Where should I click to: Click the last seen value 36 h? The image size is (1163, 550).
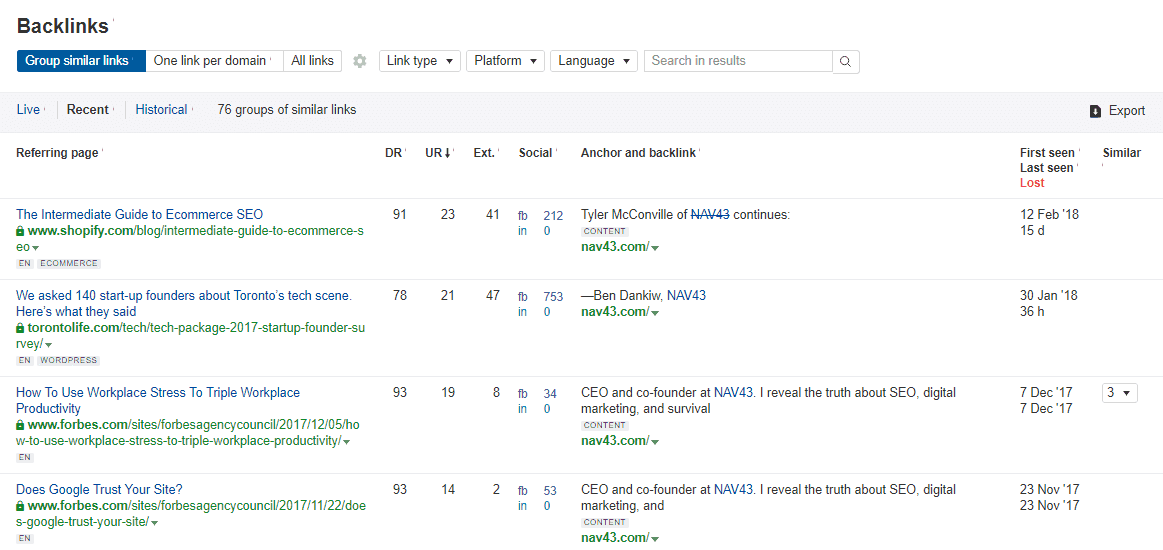pos(1032,311)
